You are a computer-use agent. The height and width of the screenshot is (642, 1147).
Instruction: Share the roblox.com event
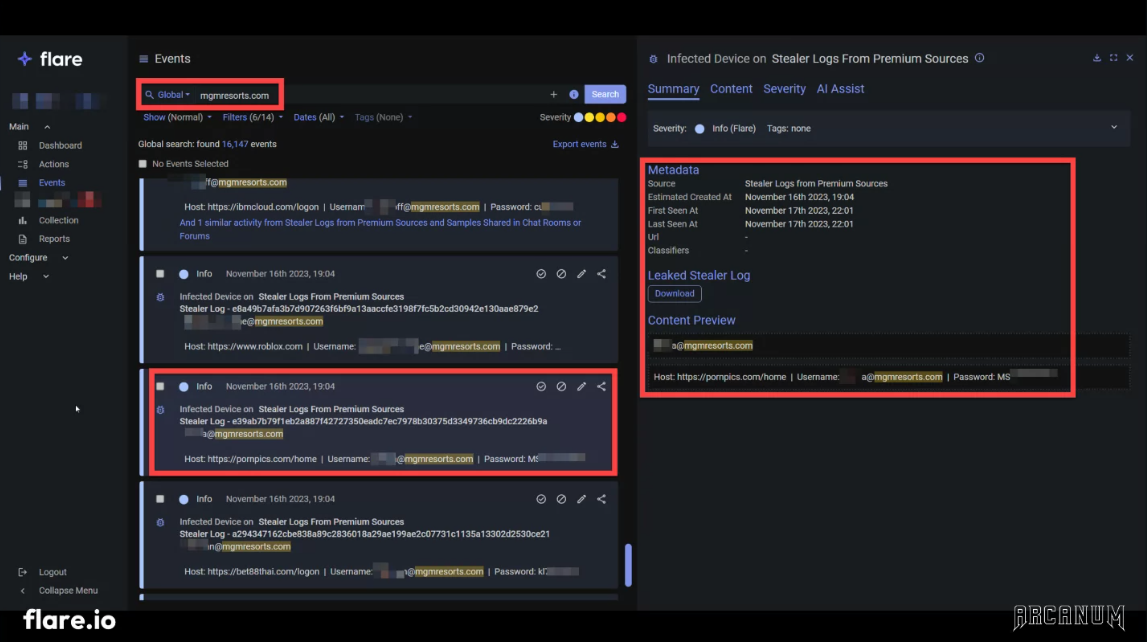click(x=601, y=273)
